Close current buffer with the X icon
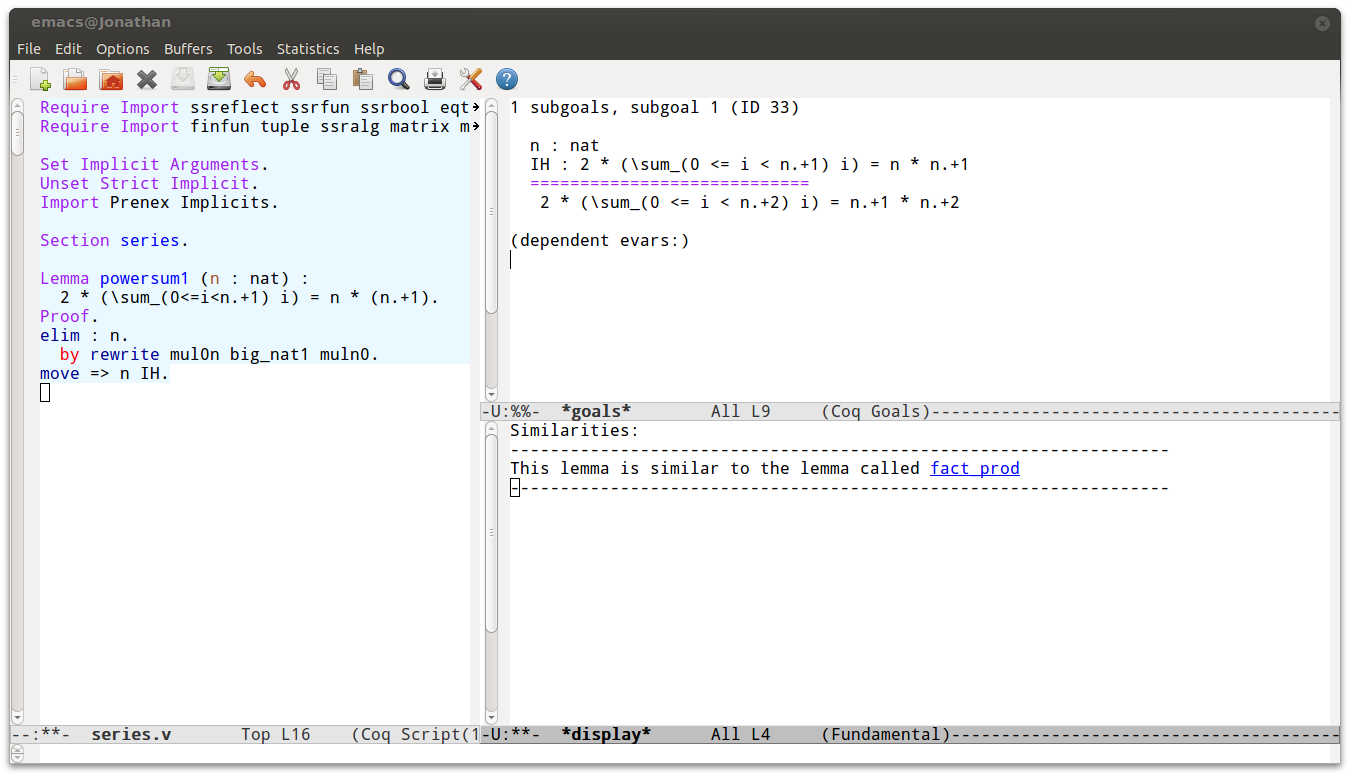 pyautogui.click(x=147, y=79)
